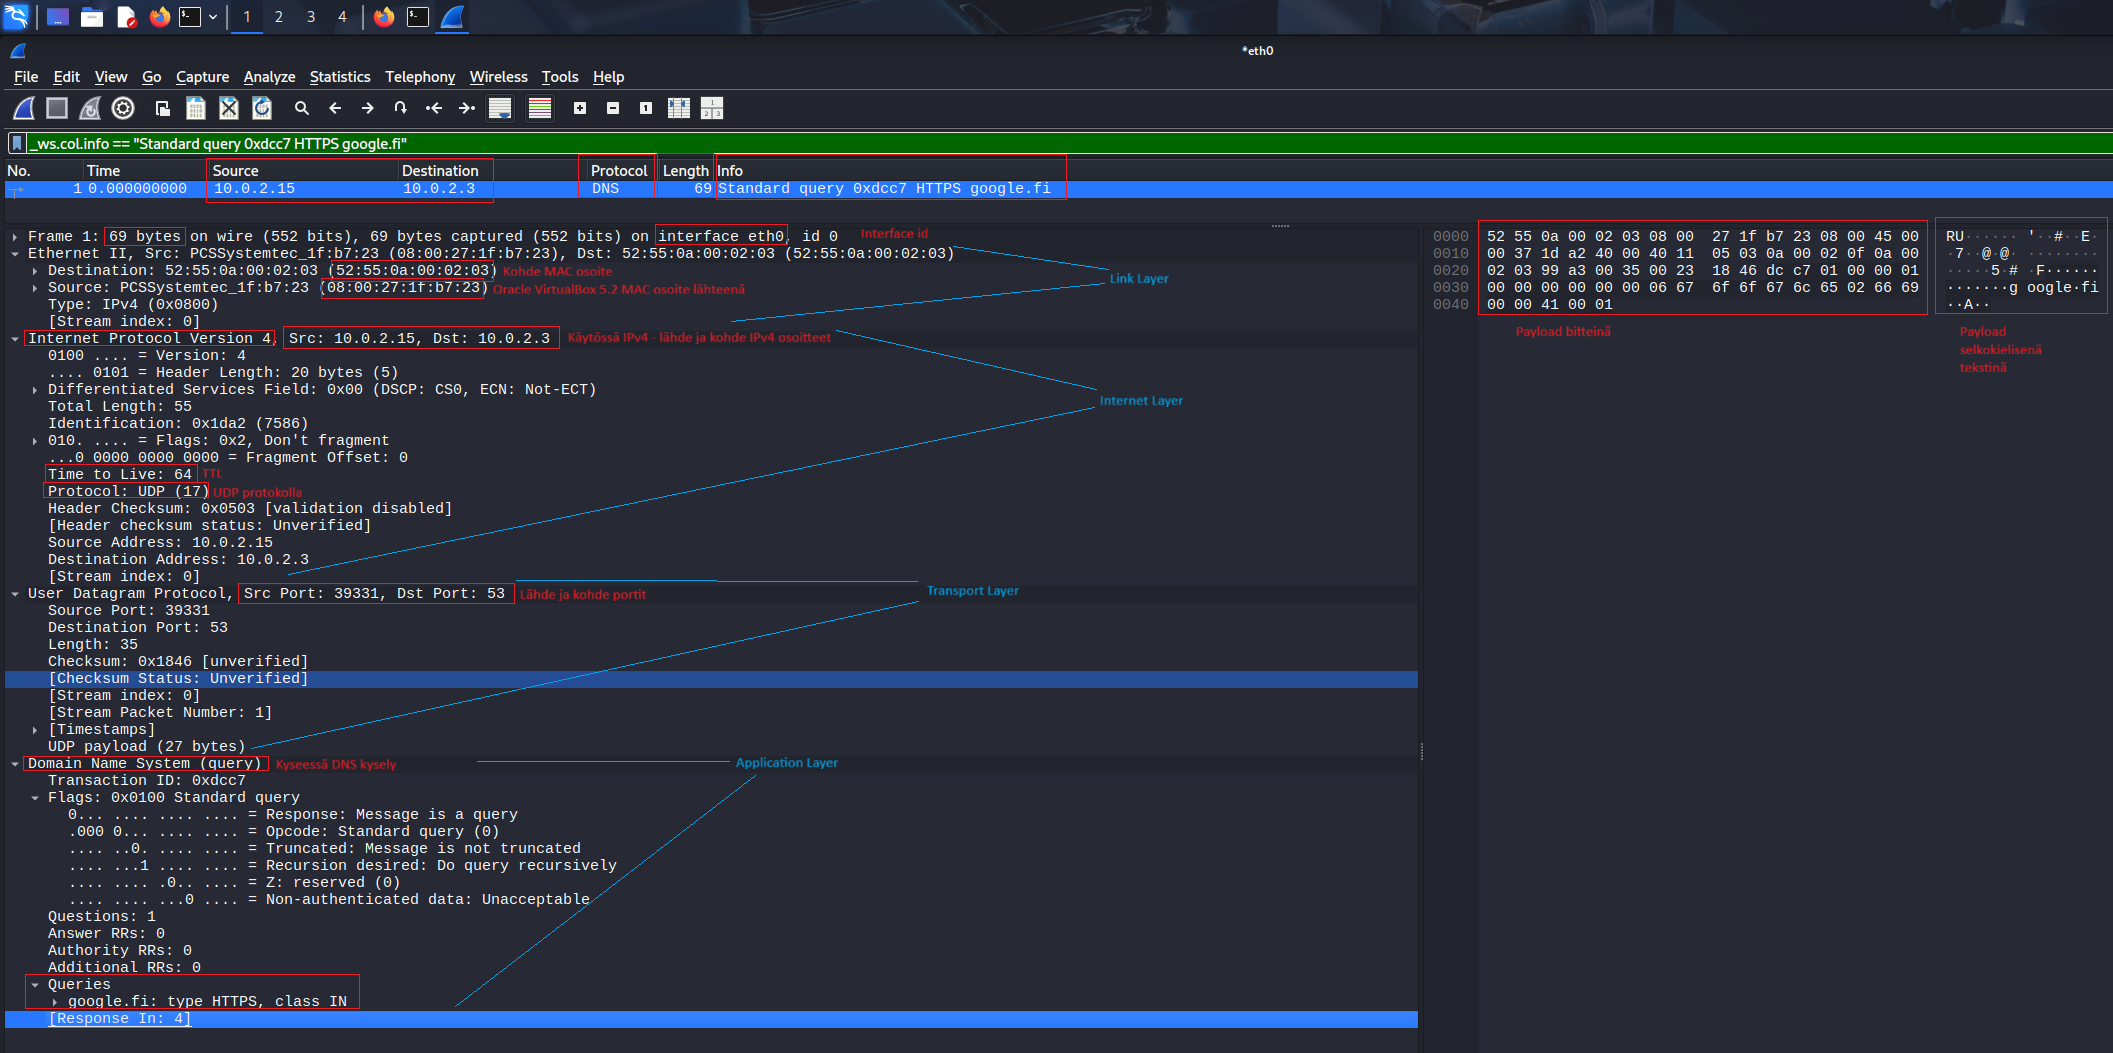This screenshot has width=2113, height=1053.
Task: Expand the Frame 1 details row
Action: 15,237
